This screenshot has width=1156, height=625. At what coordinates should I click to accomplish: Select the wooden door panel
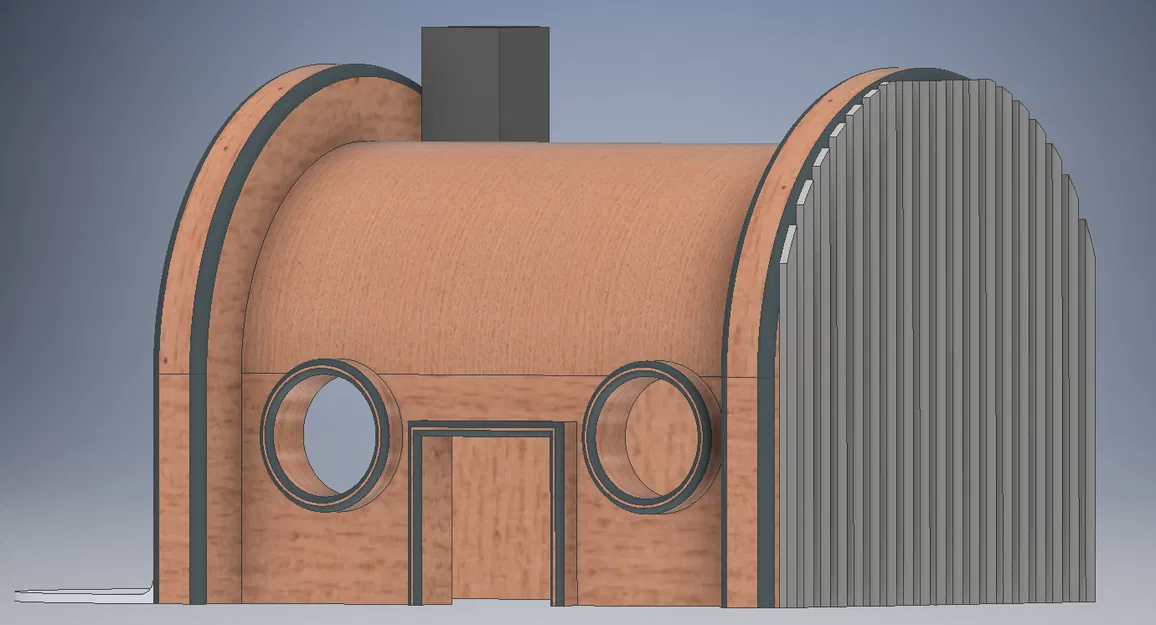pos(501,517)
